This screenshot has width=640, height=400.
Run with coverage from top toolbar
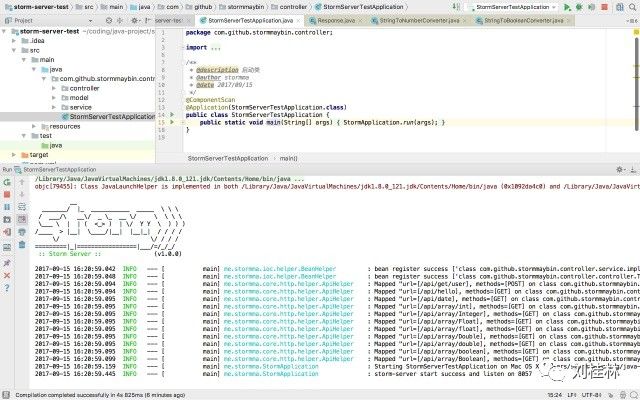coord(591,7)
